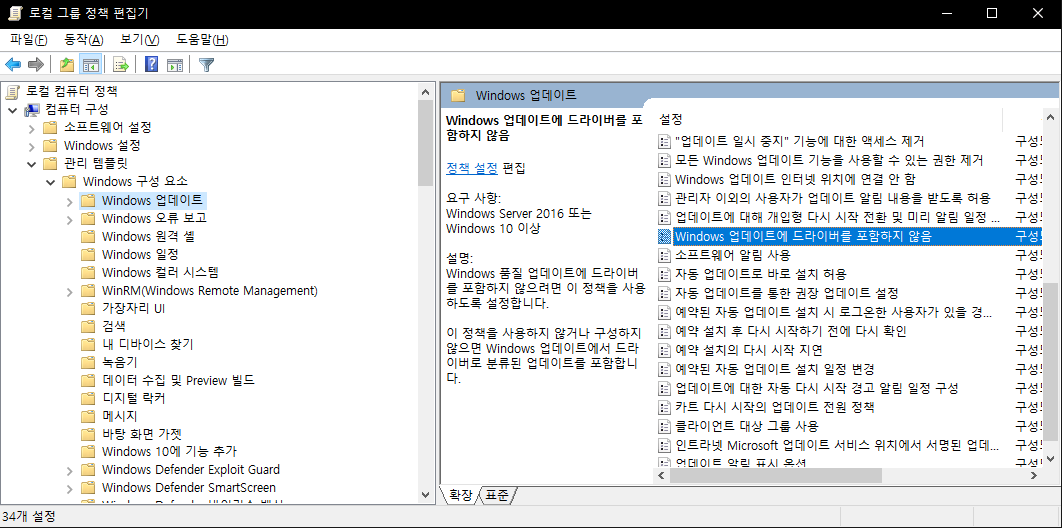Click the Forward arrow toolbar icon
Image resolution: width=1062 pixels, height=528 pixels.
[x=36, y=65]
